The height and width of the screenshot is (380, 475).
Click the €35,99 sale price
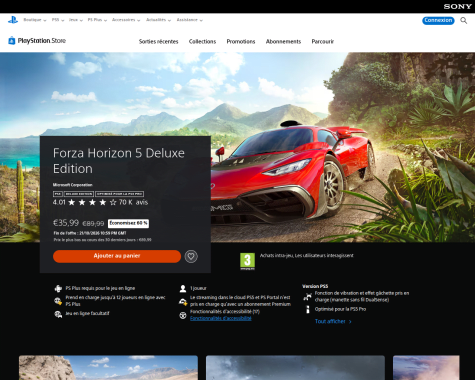66,223
